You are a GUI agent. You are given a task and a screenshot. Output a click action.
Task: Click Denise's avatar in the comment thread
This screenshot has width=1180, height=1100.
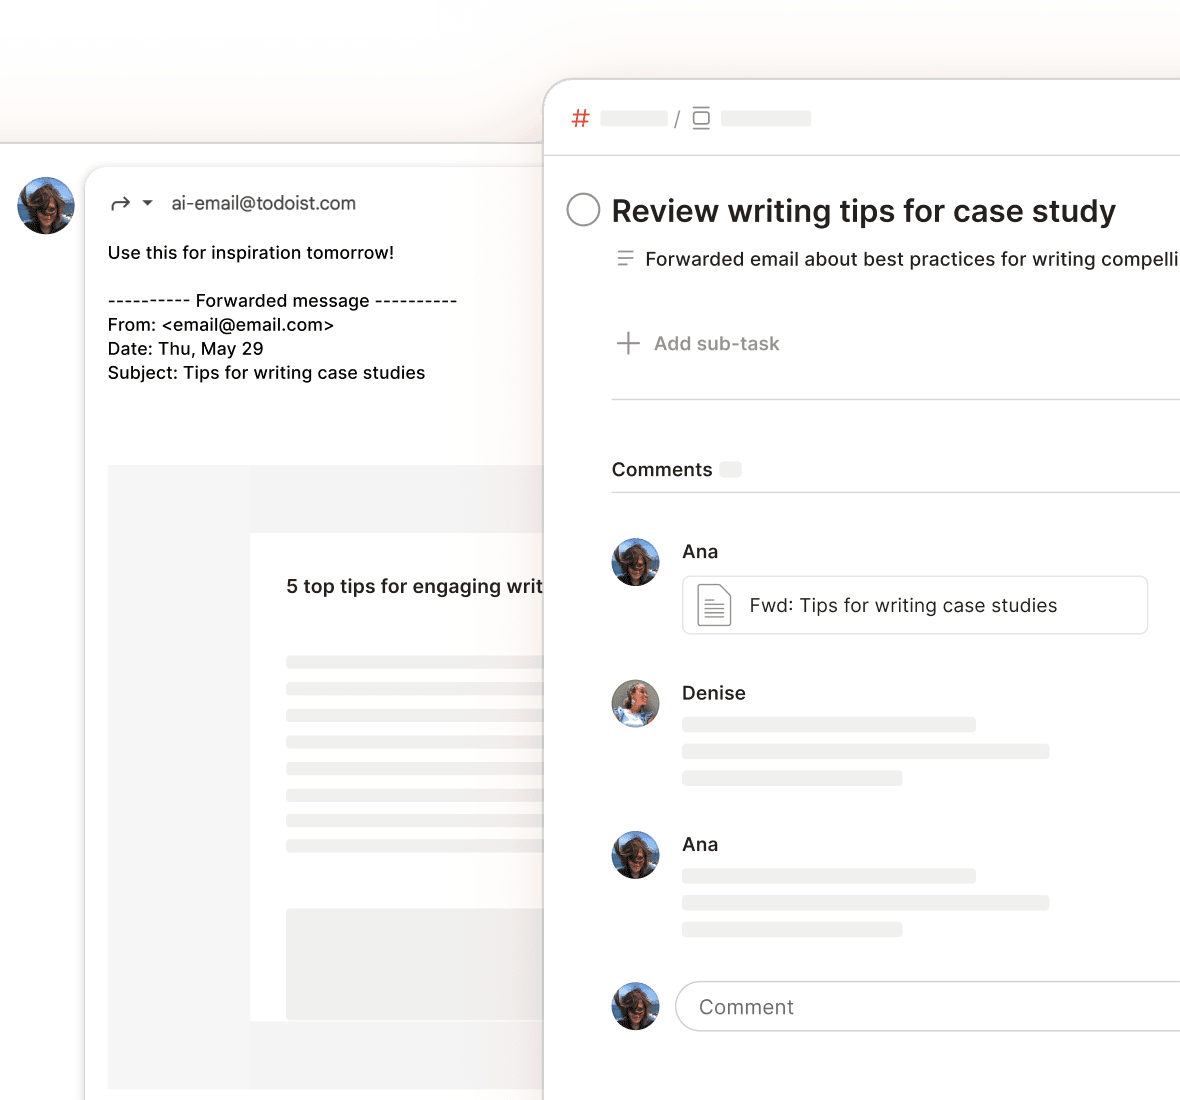click(635, 704)
